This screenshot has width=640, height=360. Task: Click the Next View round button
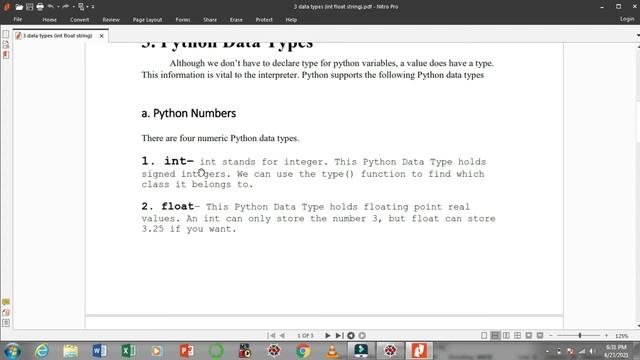click(x=362, y=336)
